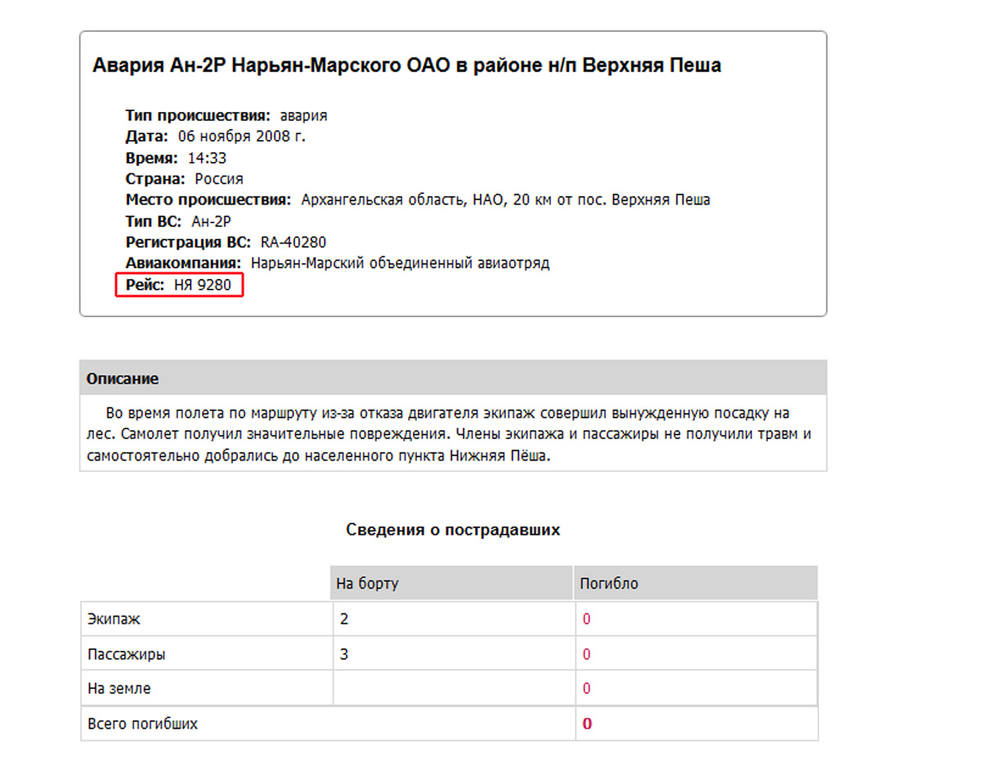Select the 'Дата:' field label
Image resolution: width=981 pixels, height=768 pixels.
click(x=146, y=136)
